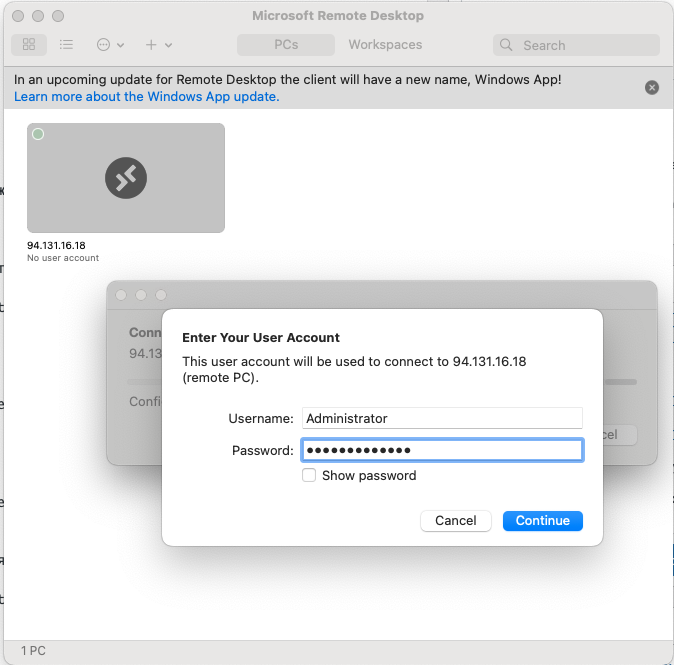The width and height of the screenshot is (674, 665).
Task: Click the Enter Your User Account heading
Action: coord(261,338)
